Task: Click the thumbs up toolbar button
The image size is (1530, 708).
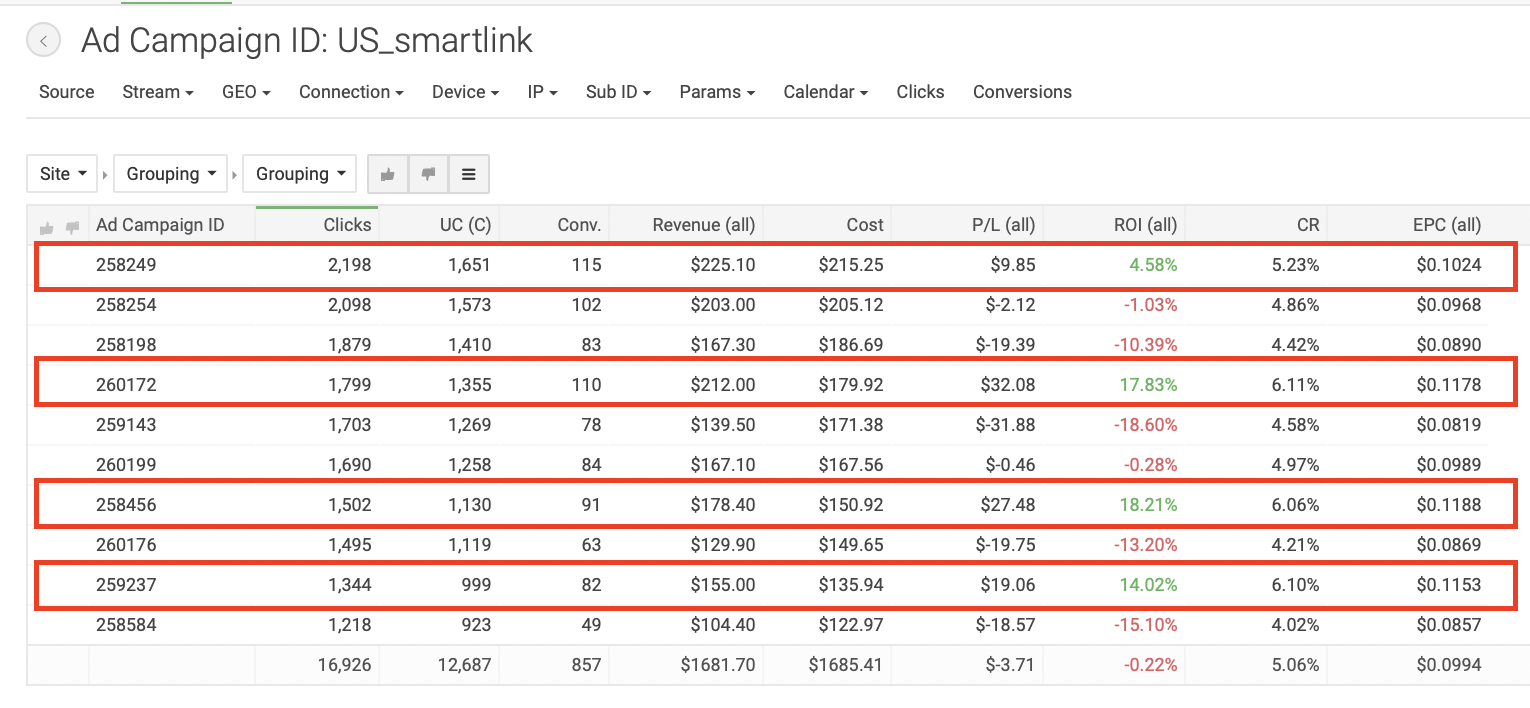Action: point(388,174)
